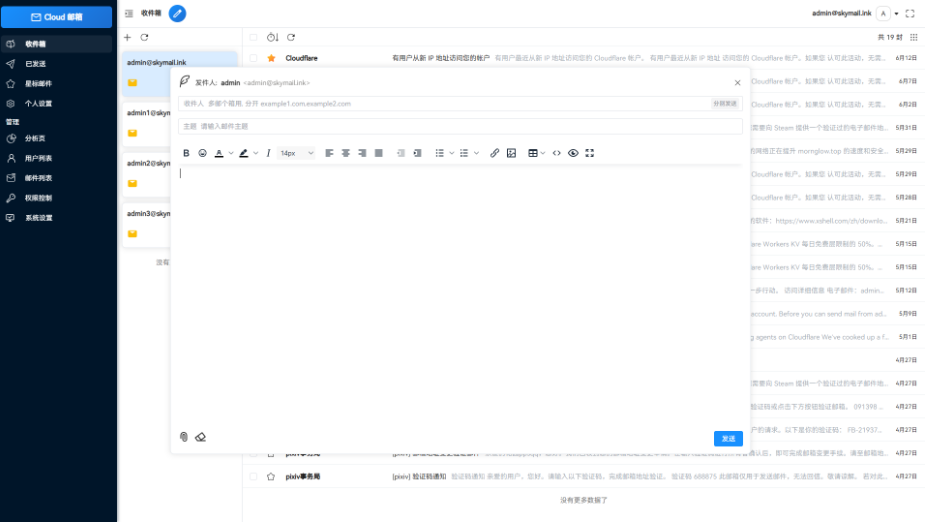Open 星标邮件 starred mail
This screenshot has width=936, height=525.
point(57,84)
